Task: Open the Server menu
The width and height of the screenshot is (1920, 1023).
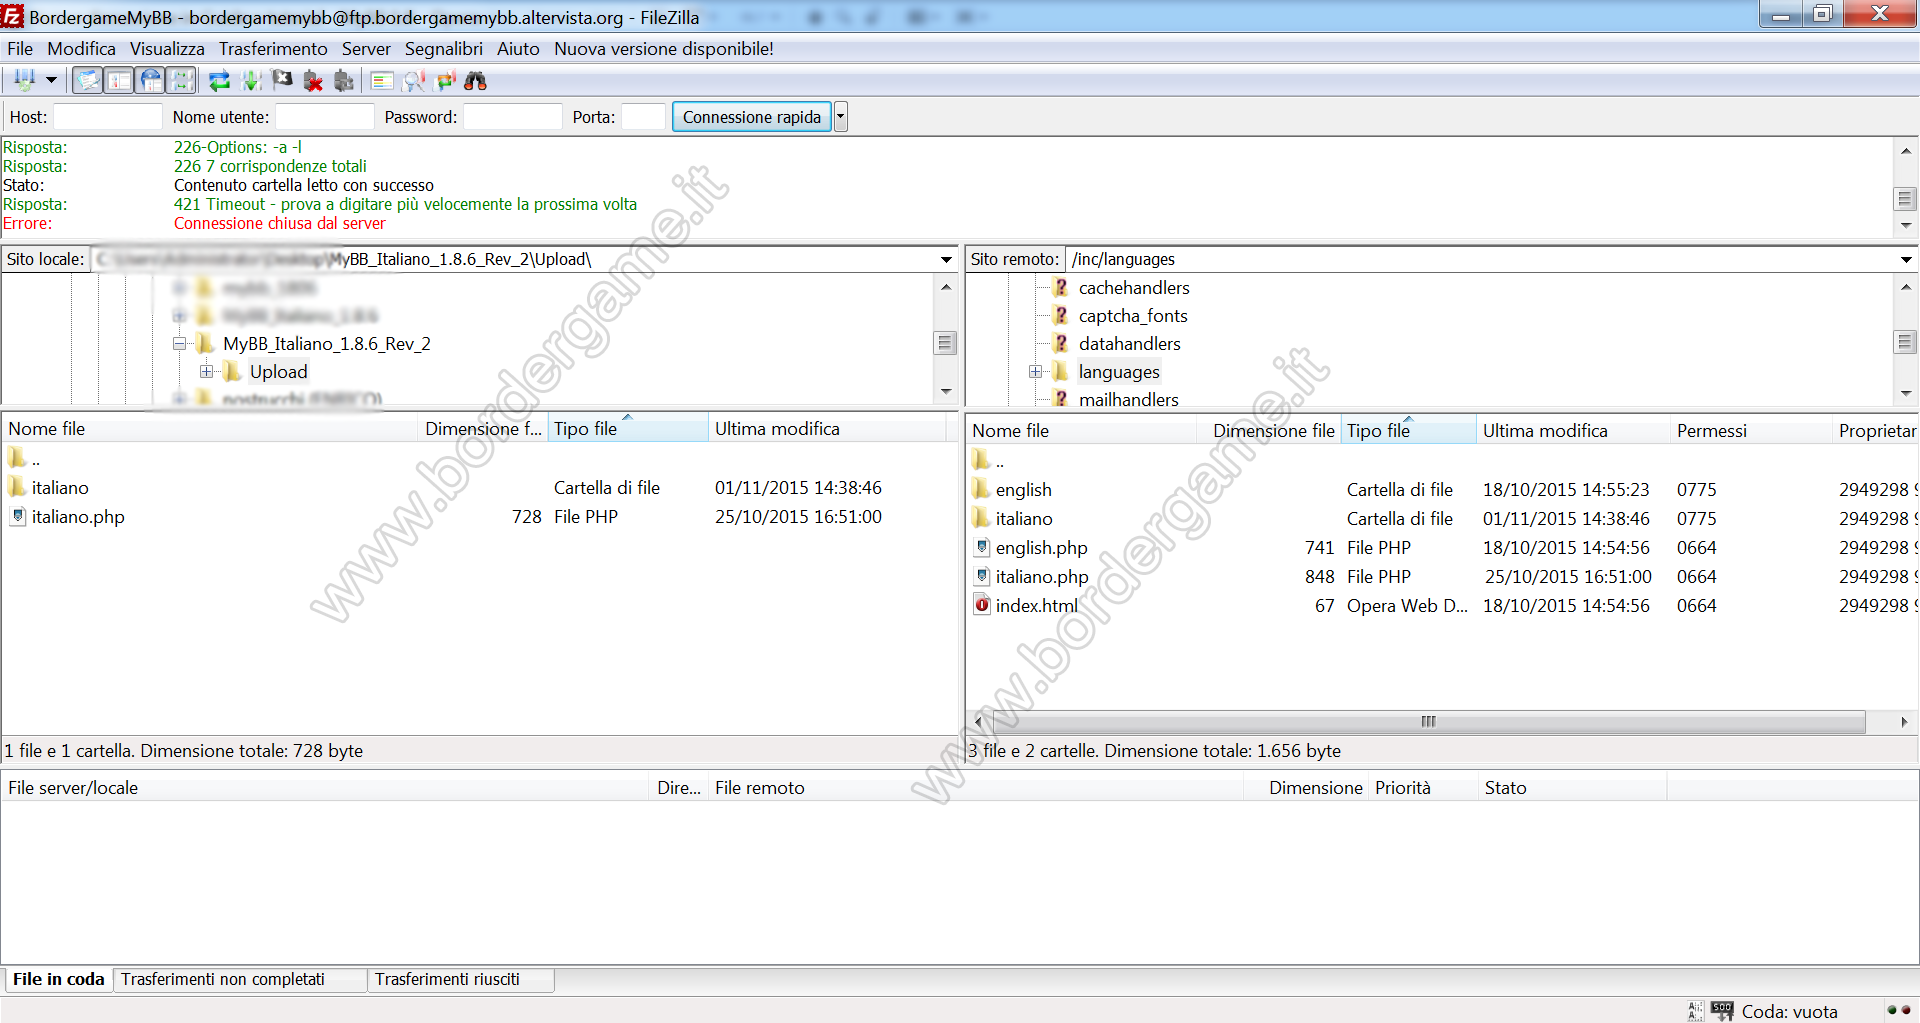Action: coord(366,49)
